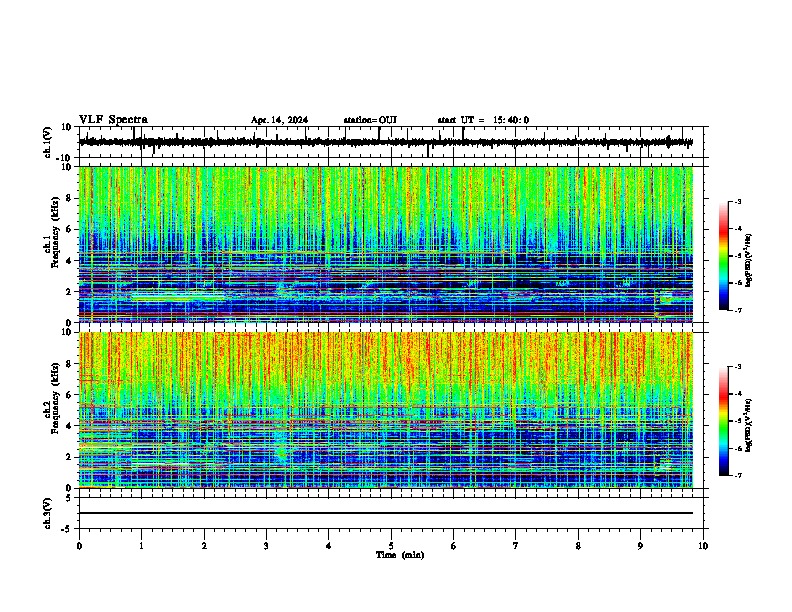Click the color scale bar beside ch.1 spectrogram
792x612 pixels.
coord(723,256)
